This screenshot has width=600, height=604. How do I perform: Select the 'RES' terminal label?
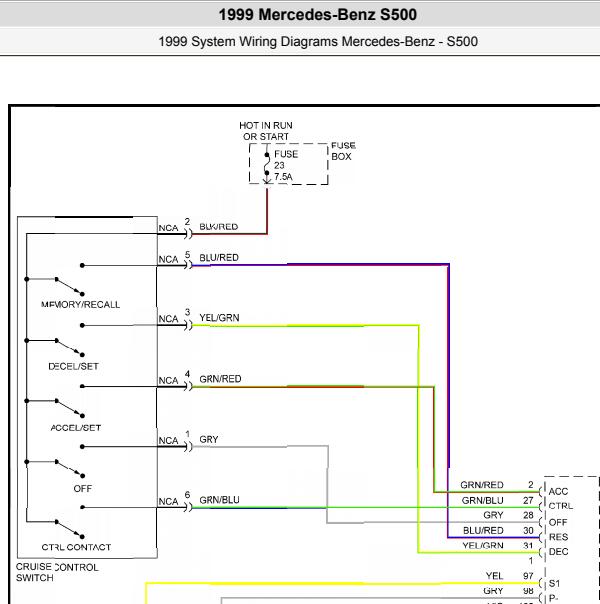(x=558, y=537)
